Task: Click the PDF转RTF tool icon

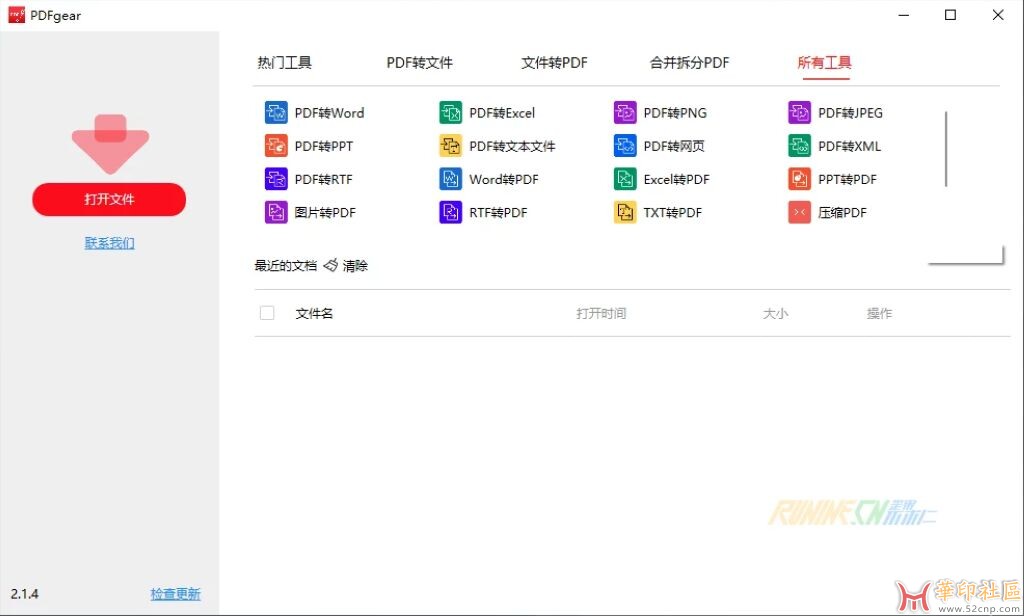Action: coord(276,179)
